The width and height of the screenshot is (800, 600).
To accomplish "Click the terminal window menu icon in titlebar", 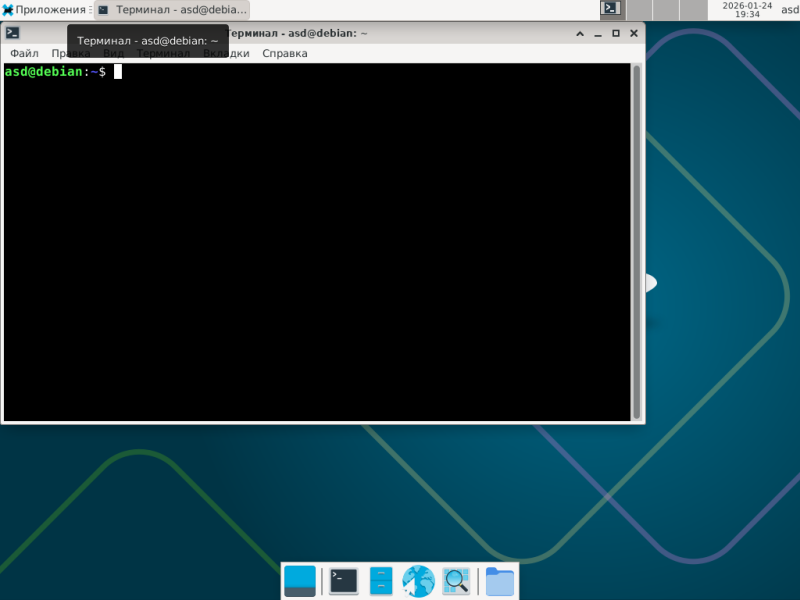I will [12, 33].
